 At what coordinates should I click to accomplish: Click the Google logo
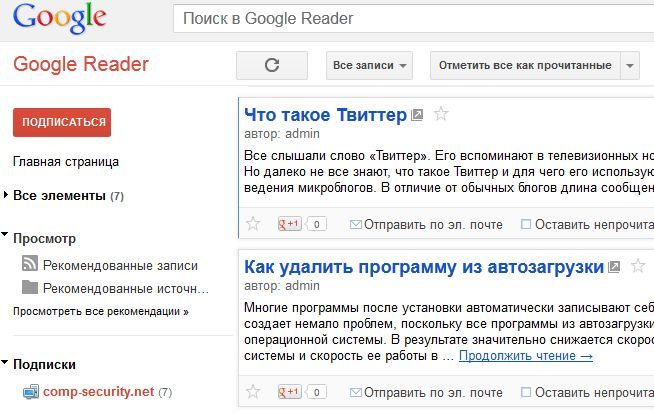60,18
